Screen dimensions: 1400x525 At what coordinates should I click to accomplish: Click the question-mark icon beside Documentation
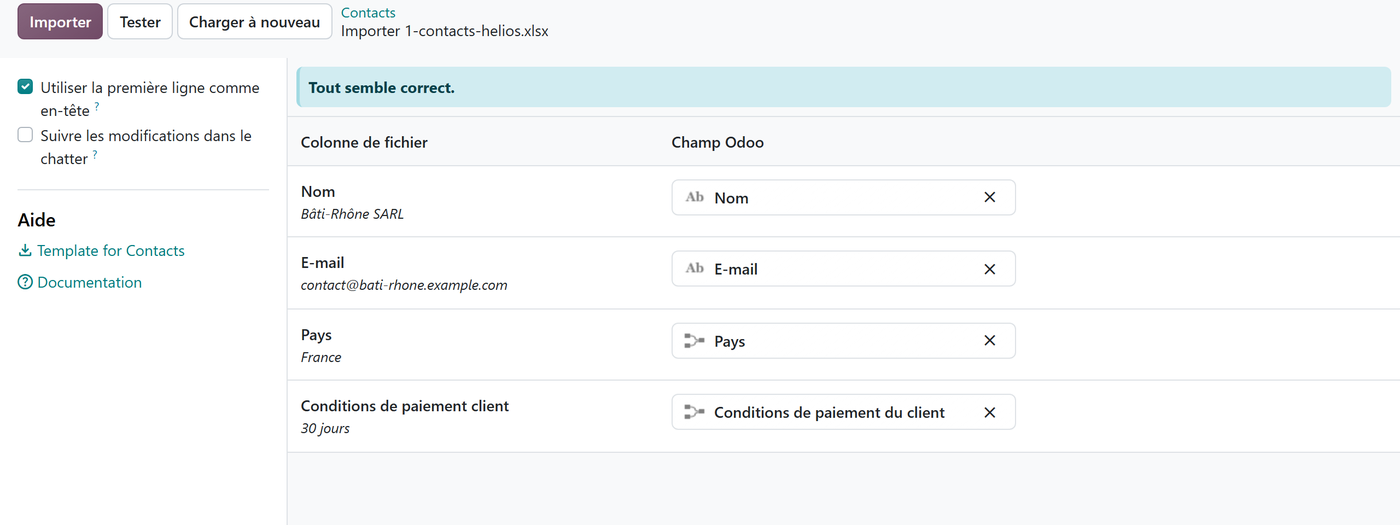(25, 283)
